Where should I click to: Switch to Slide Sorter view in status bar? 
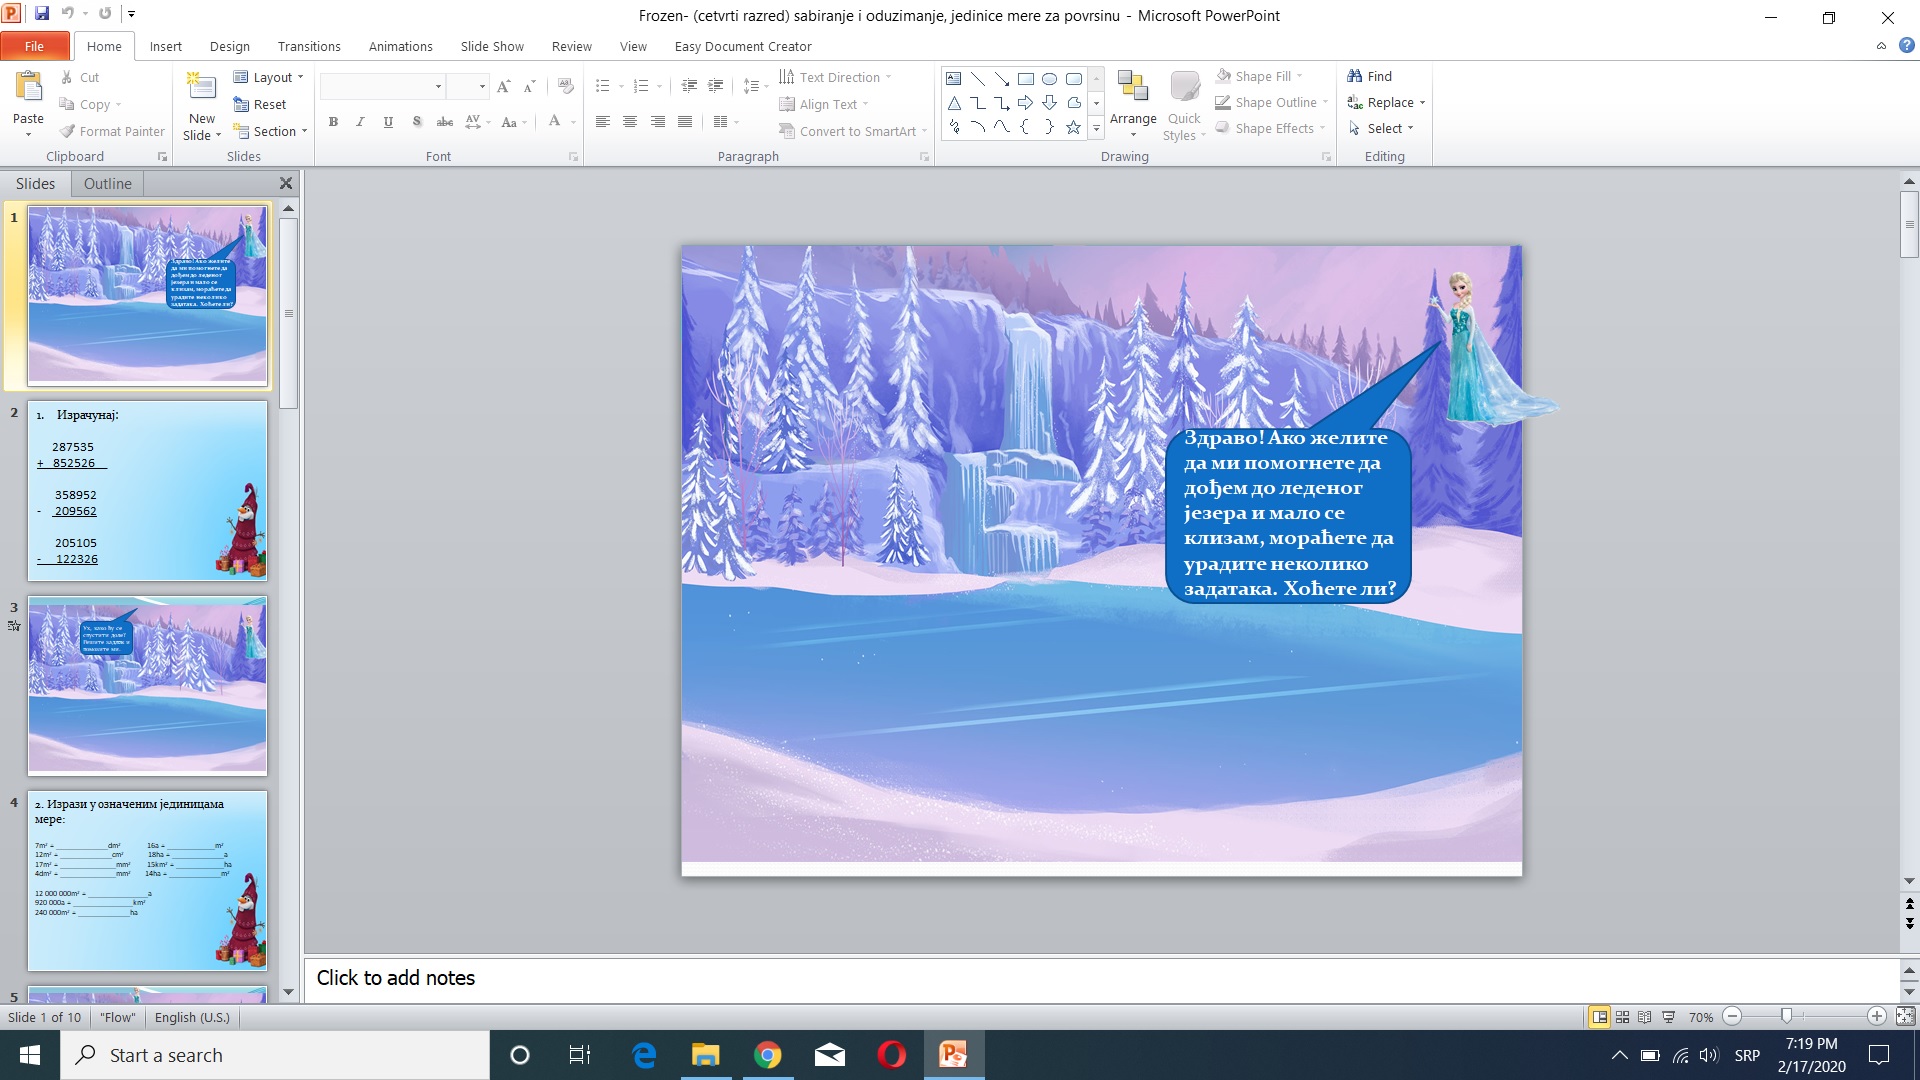point(1622,1017)
